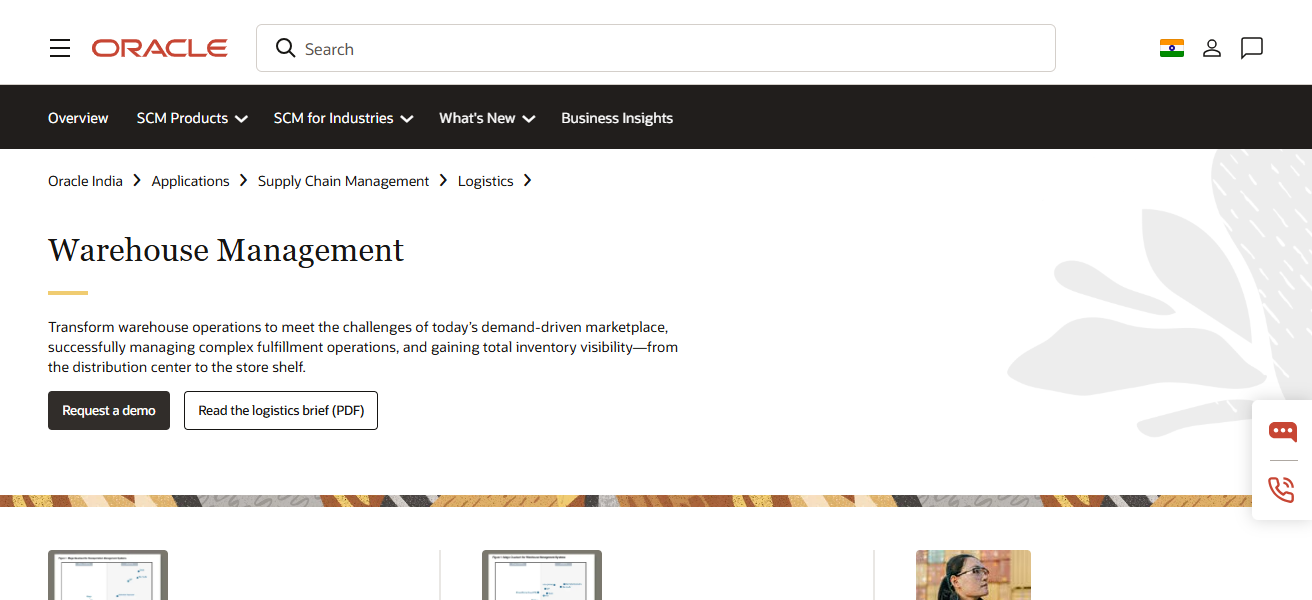The height and width of the screenshot is (600, 1312).
Task: Open the hamburger menu
Action: tap(60, 48)
